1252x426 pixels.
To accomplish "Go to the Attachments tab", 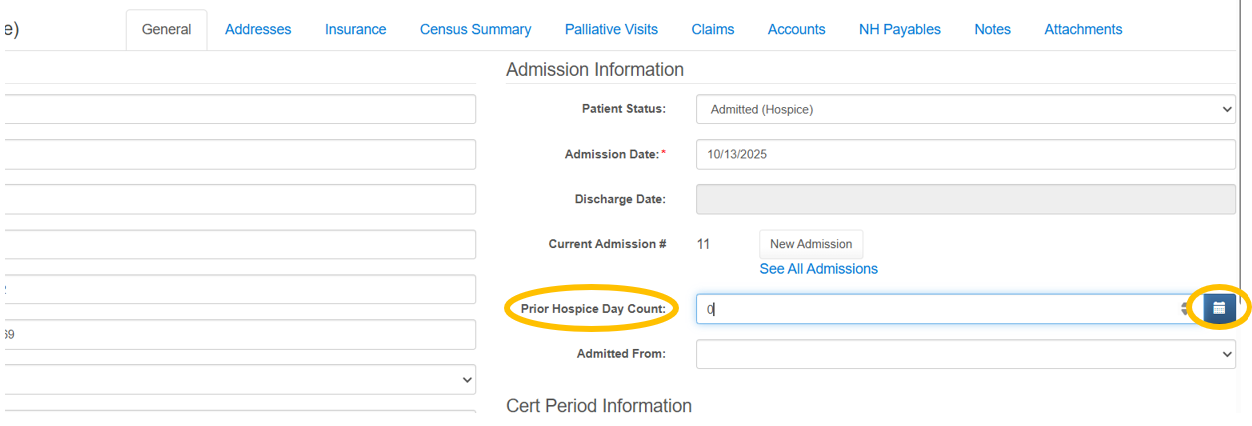I will tap(1083, 30).
